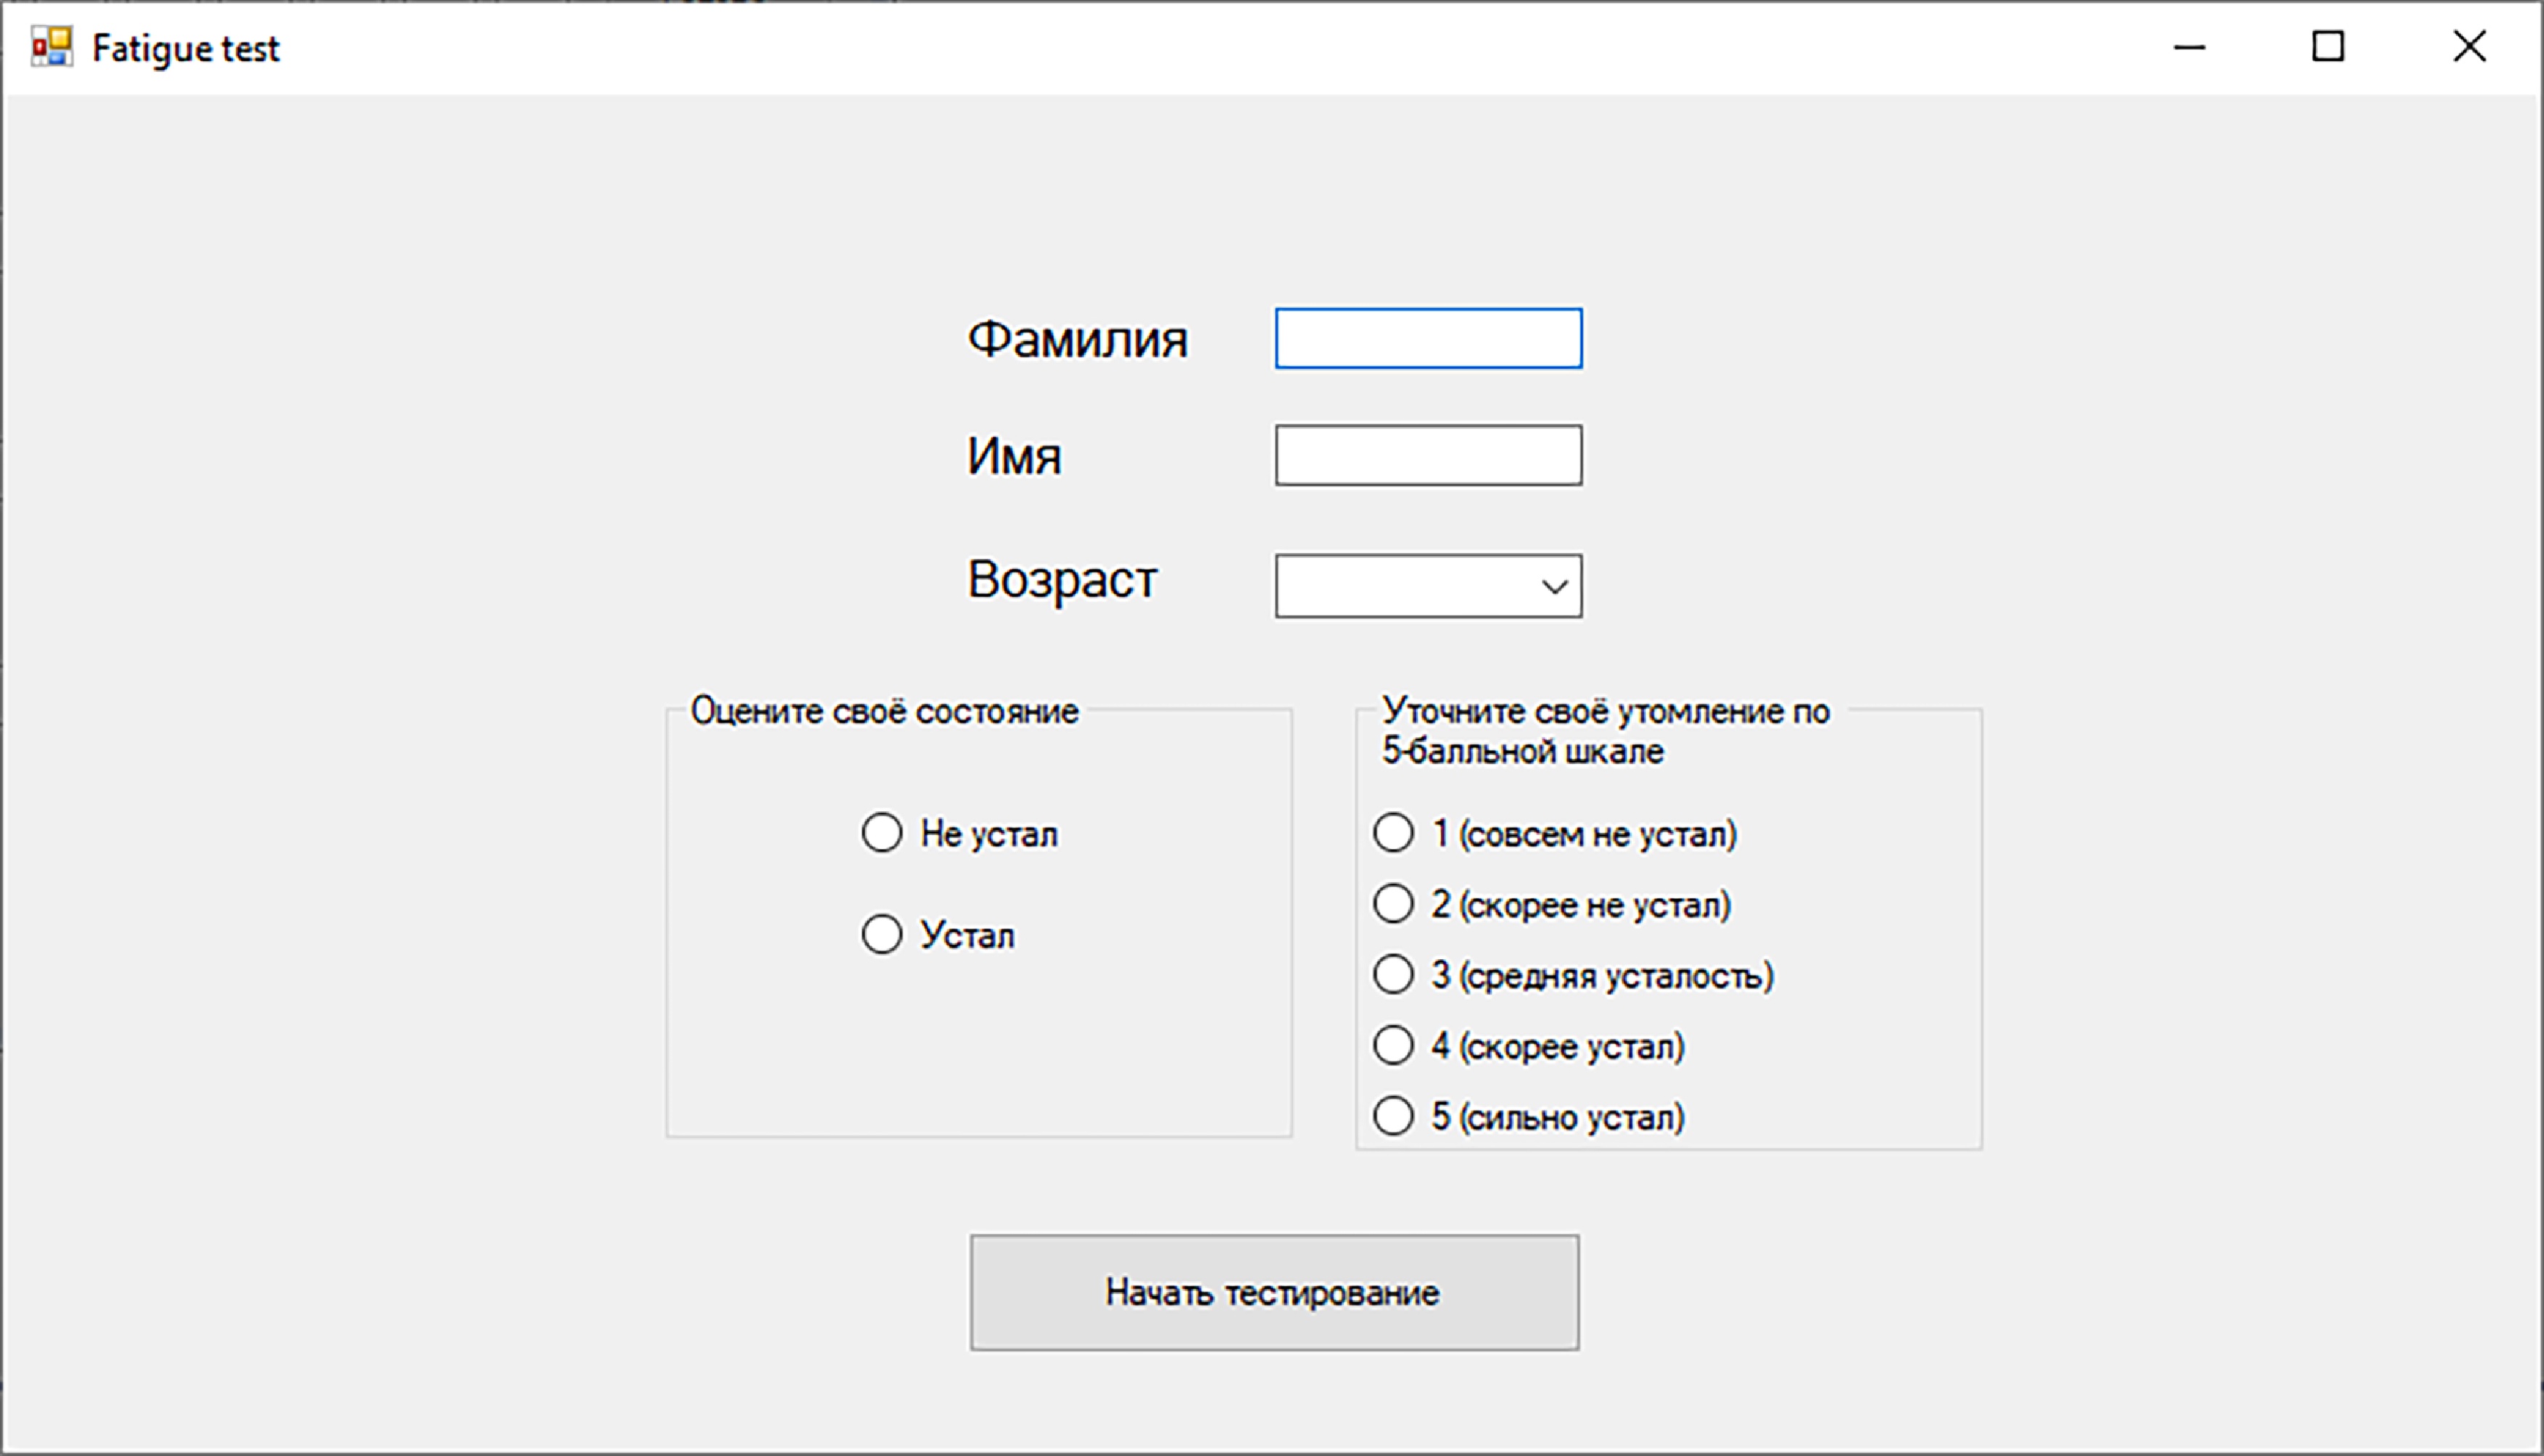Close the Fatigue test window
2544x1456 pixels.
click(x=2469, y=47)
